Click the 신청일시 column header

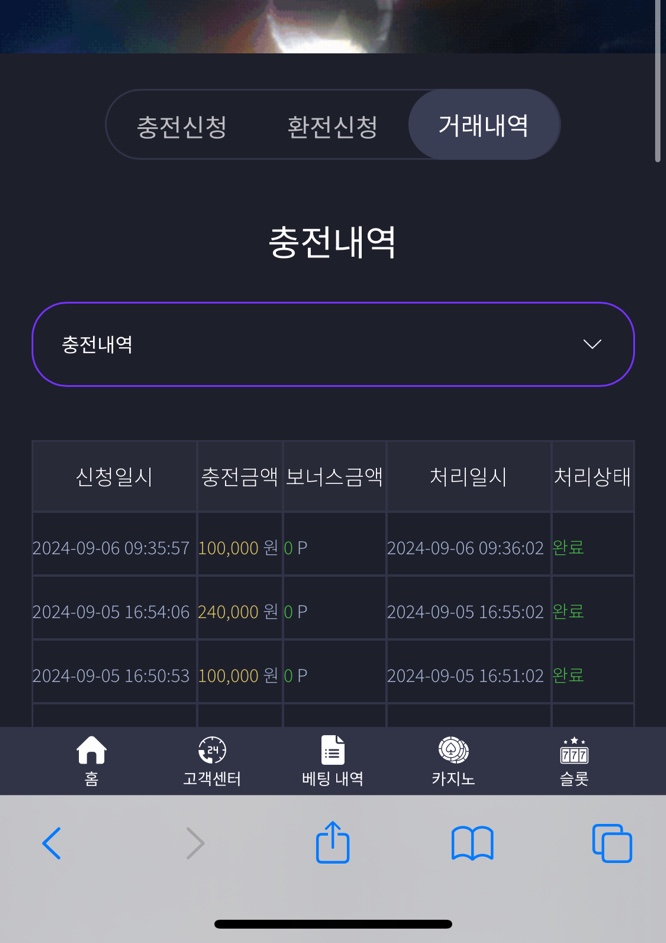[x=114, y=476]
